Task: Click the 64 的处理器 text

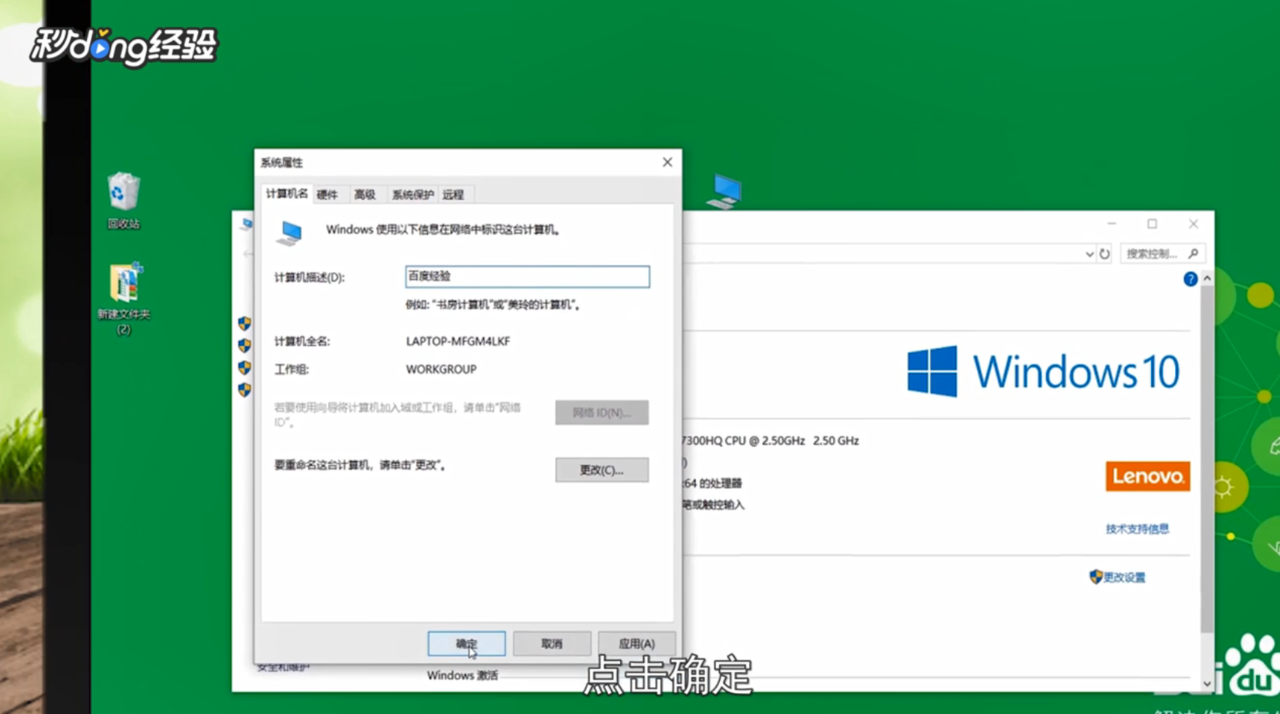Action: point(712,483)
